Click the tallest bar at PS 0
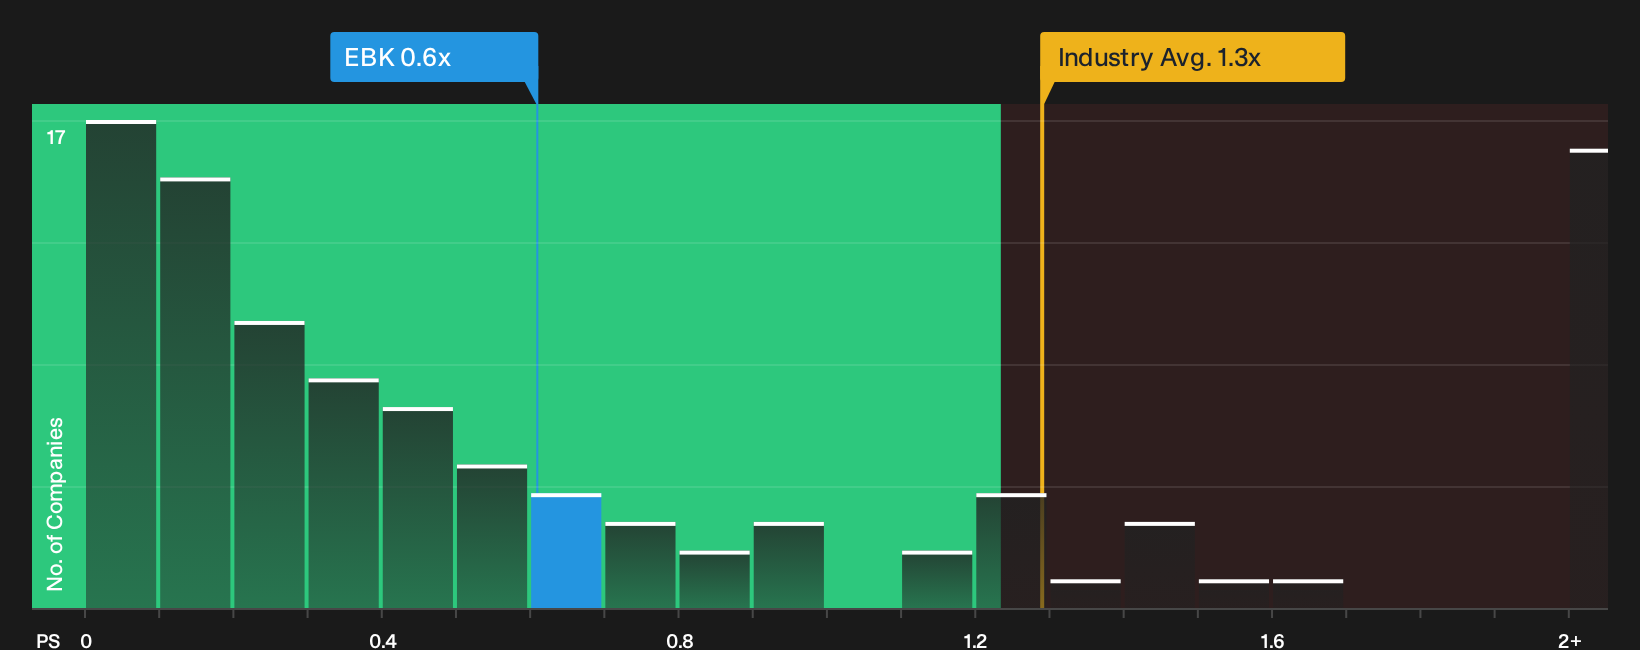Screen dimensions: 1640x650 pyautogui.click(x=121, y=364)
